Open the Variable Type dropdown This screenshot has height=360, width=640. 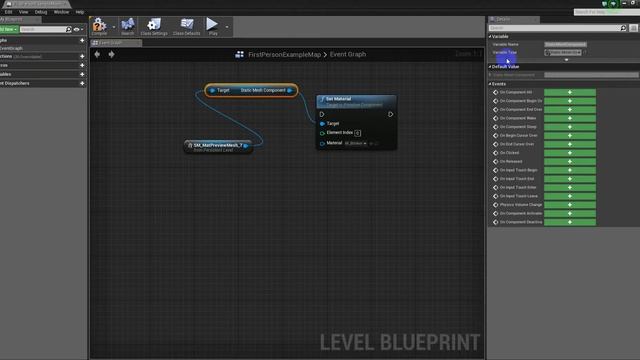click(x=563, y=52)
